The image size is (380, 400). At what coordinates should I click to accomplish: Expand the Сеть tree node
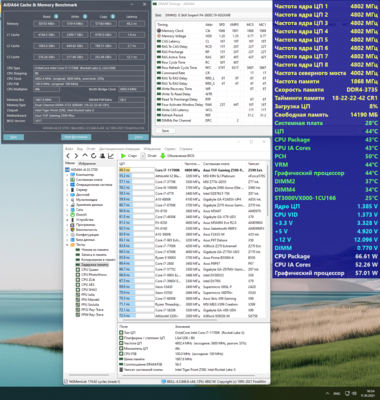click(67, 210)
